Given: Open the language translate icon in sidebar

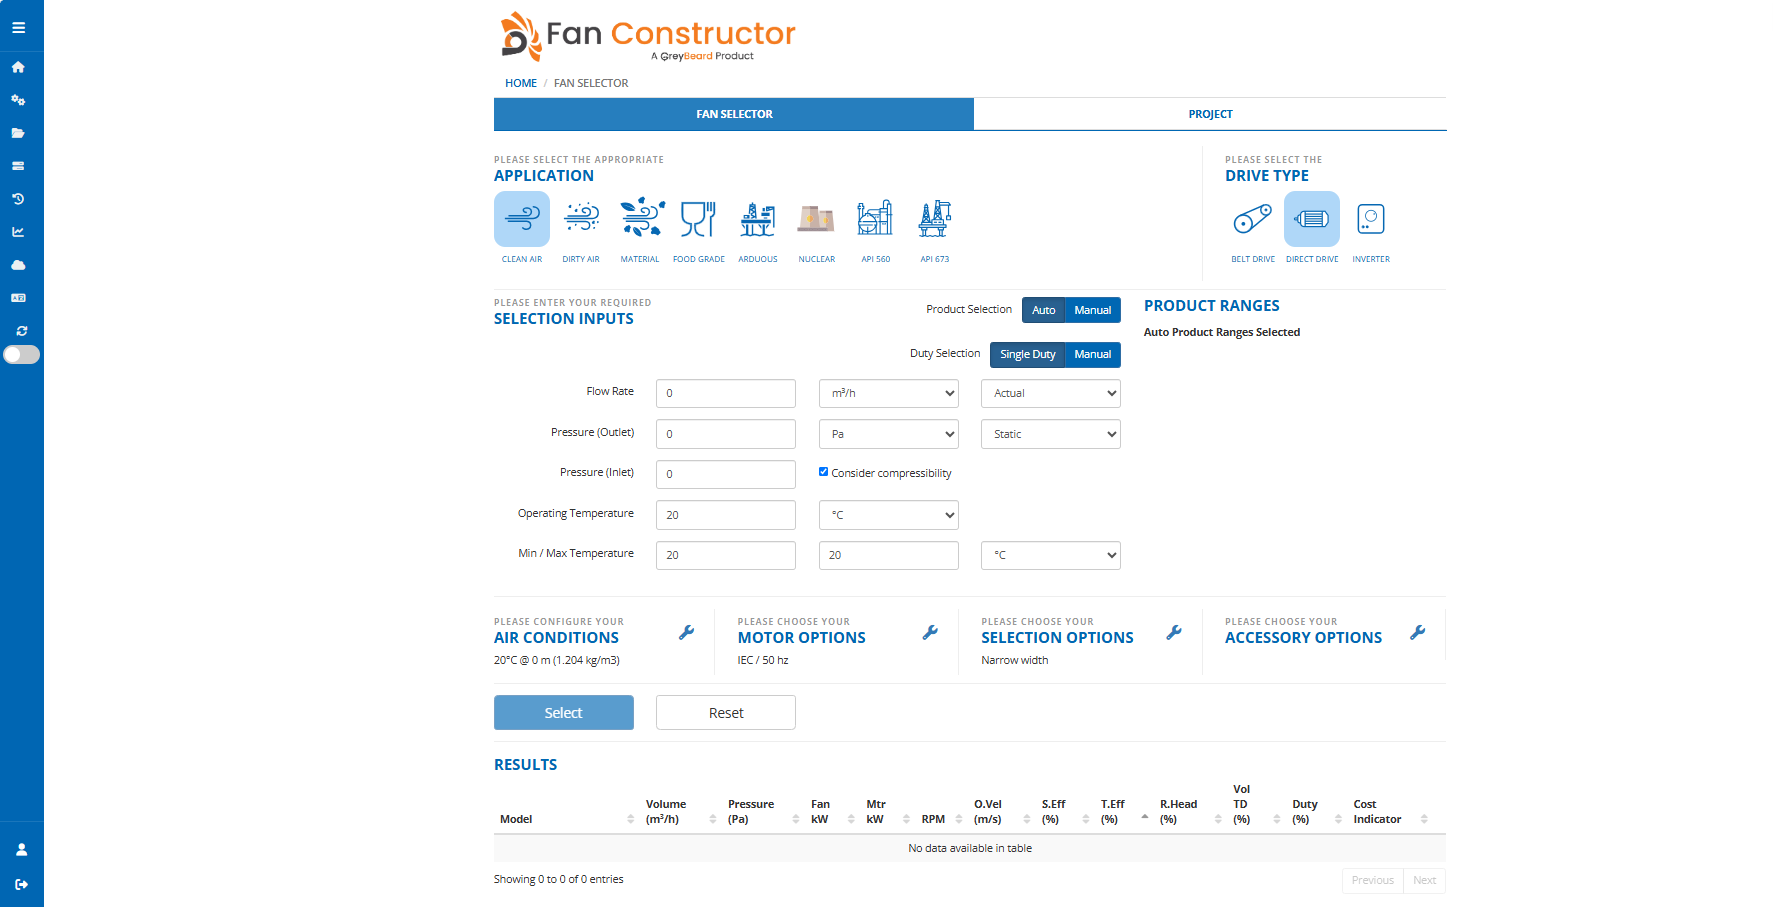Looking at the screenshot, I should [18, 298].
